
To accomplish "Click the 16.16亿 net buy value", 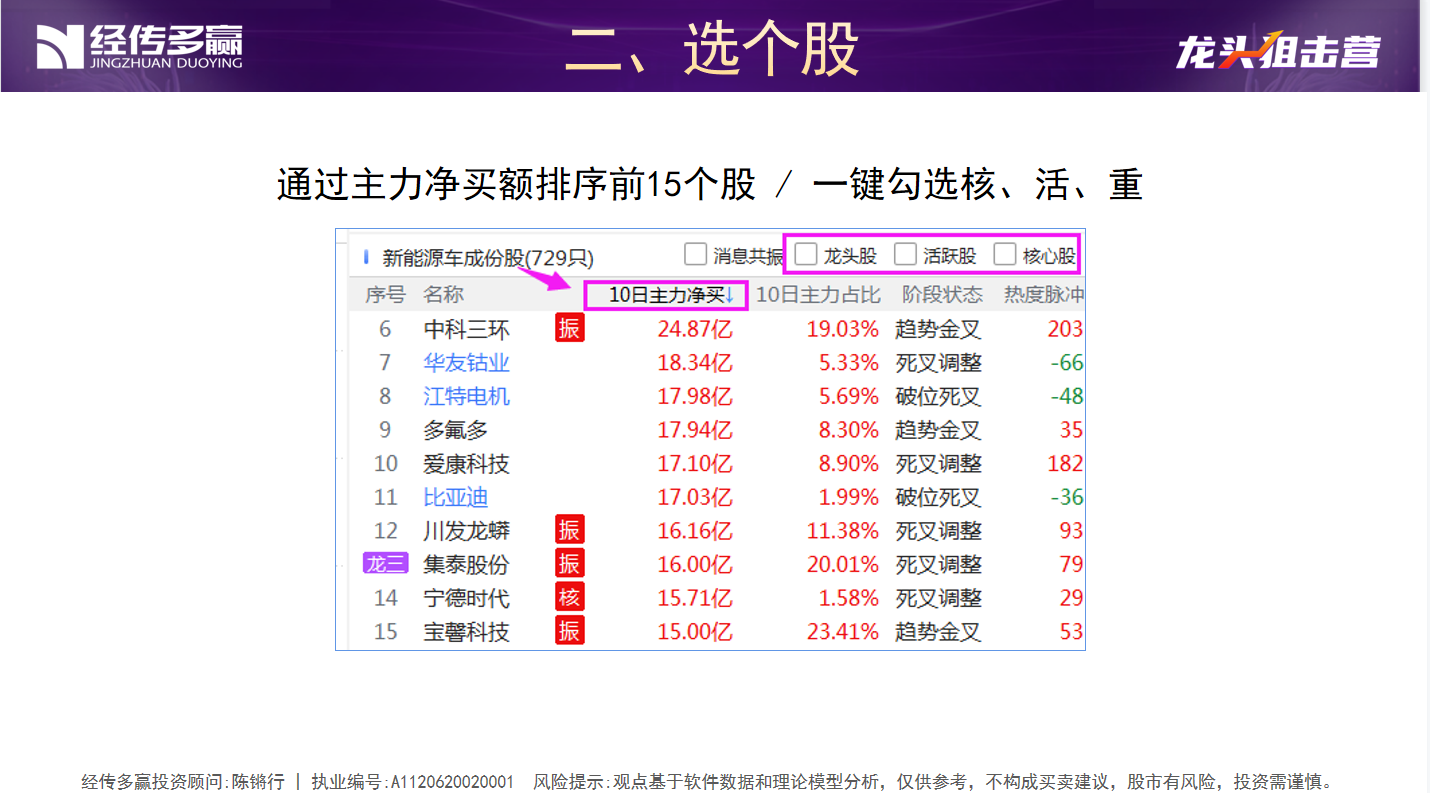I will [x=695, y=531].
